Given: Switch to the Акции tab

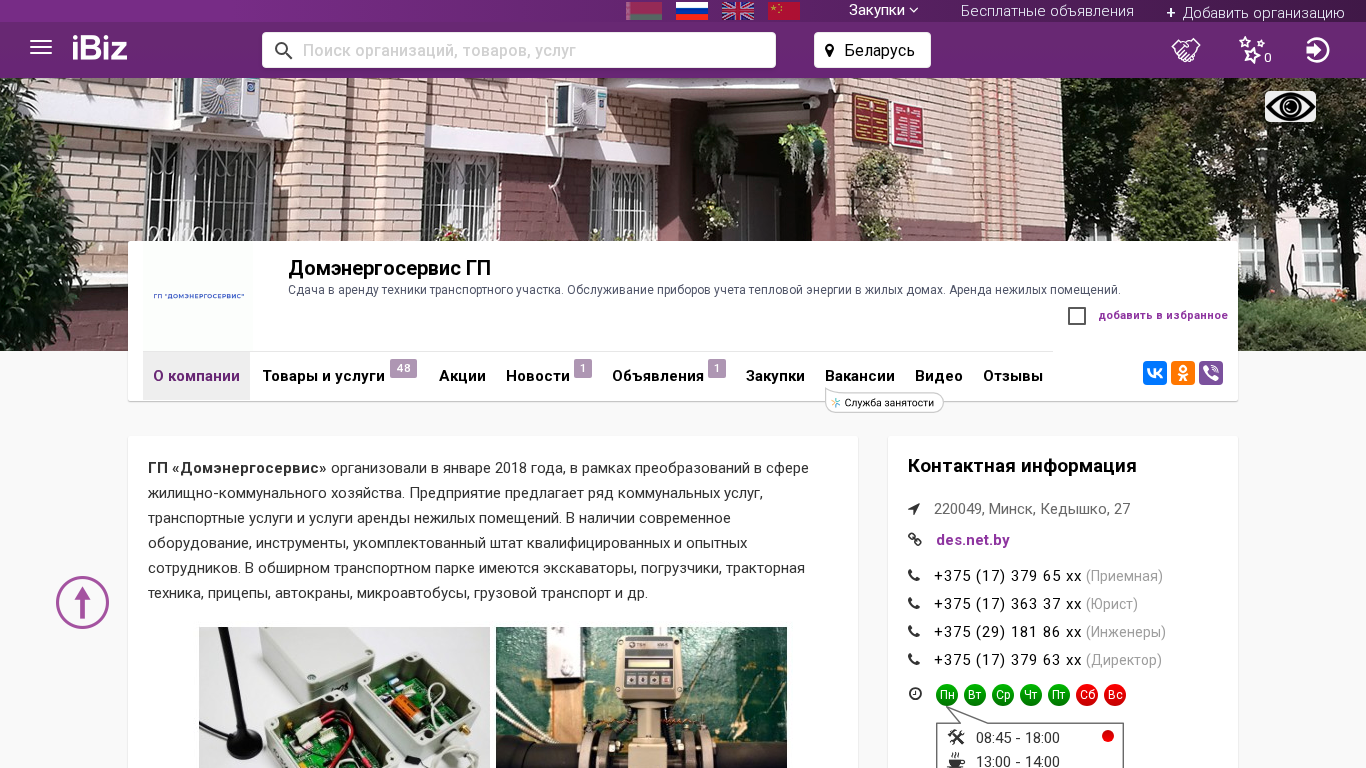Looking at the screenshot, I should pyautogui.click(x=462, y=376).
